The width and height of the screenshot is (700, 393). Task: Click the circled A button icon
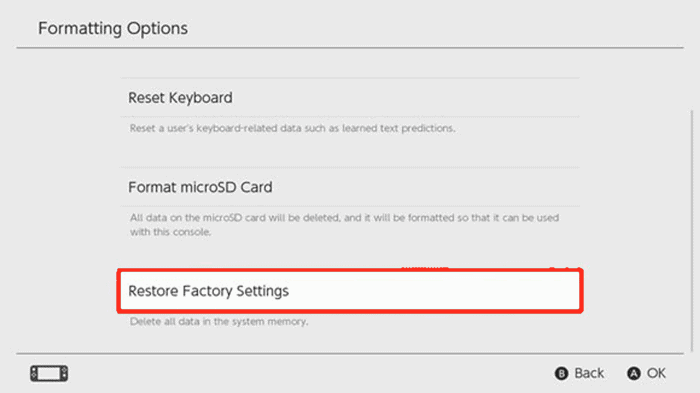point(633,373)
